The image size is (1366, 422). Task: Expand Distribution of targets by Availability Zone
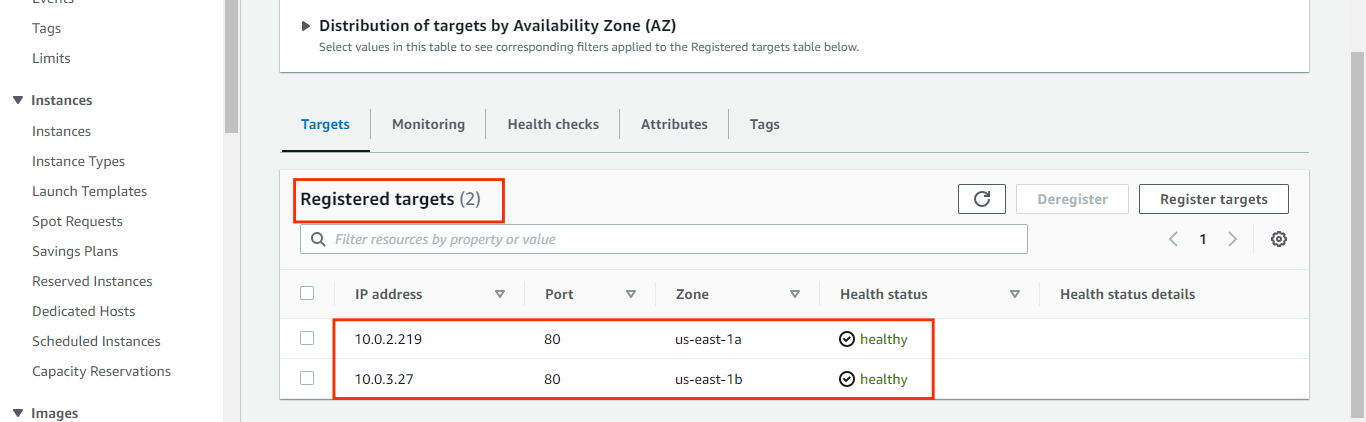click(306, 26)
